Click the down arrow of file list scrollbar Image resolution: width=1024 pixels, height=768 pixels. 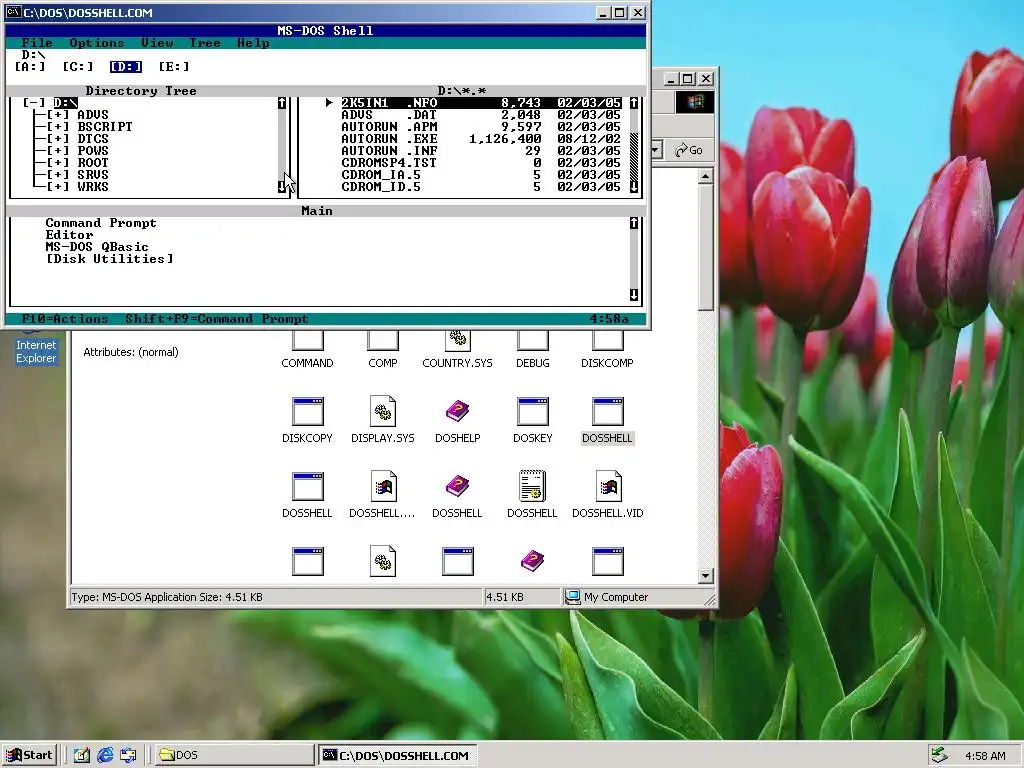coord(633,187)
